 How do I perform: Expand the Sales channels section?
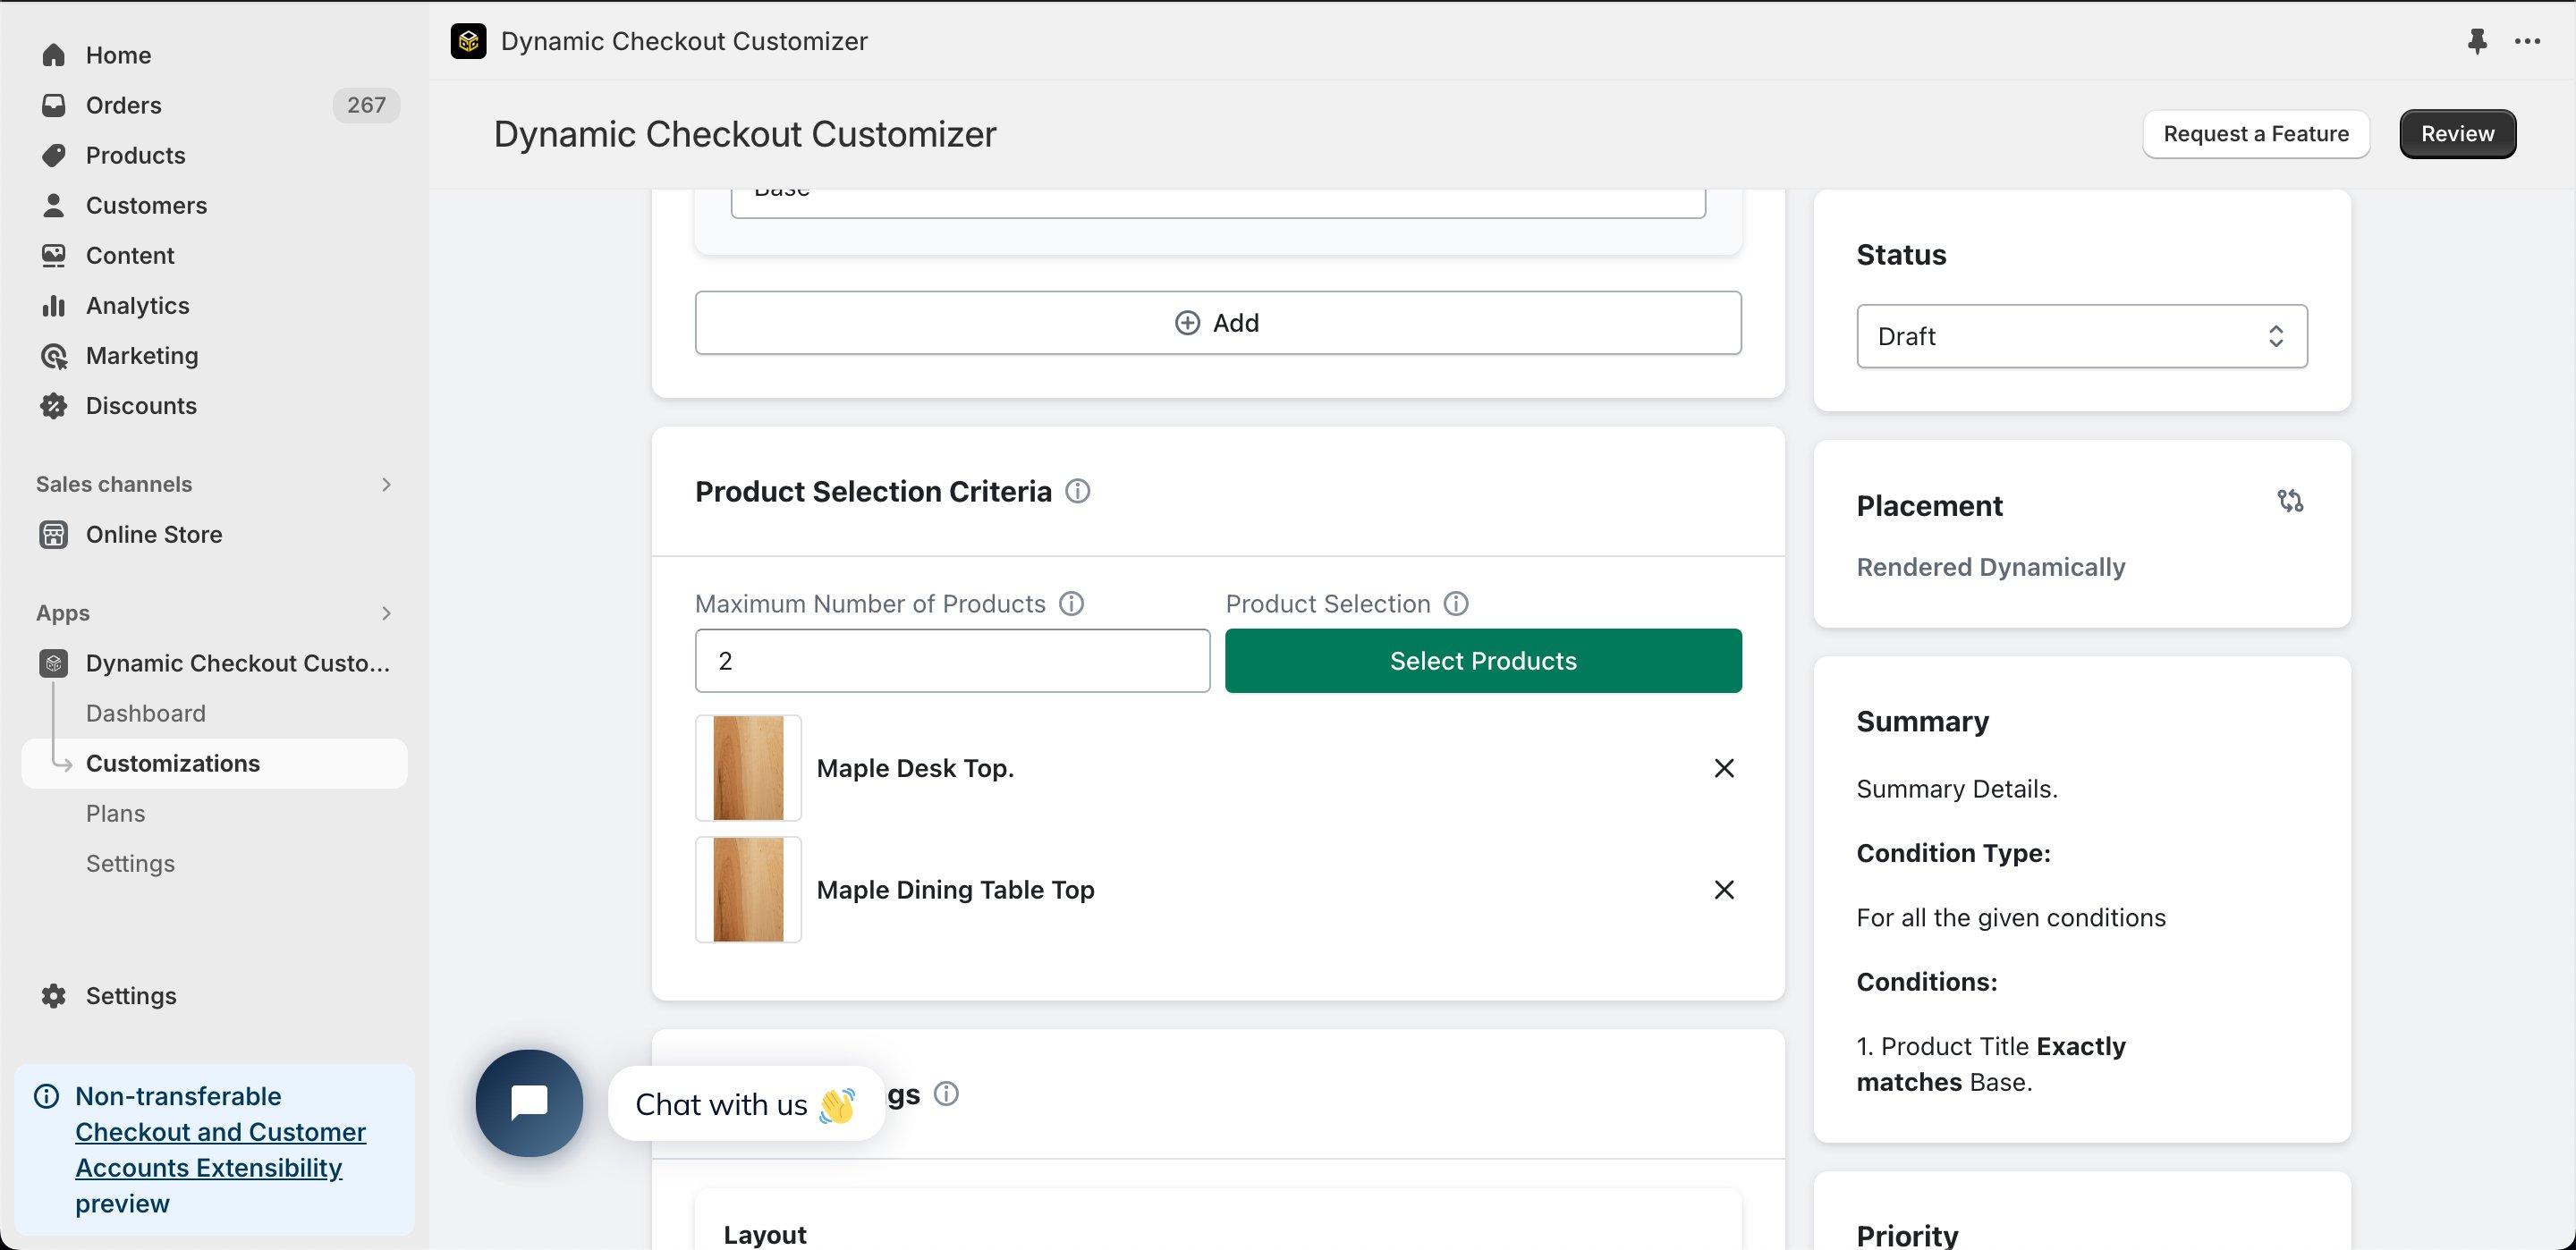[x=387, y=484]
